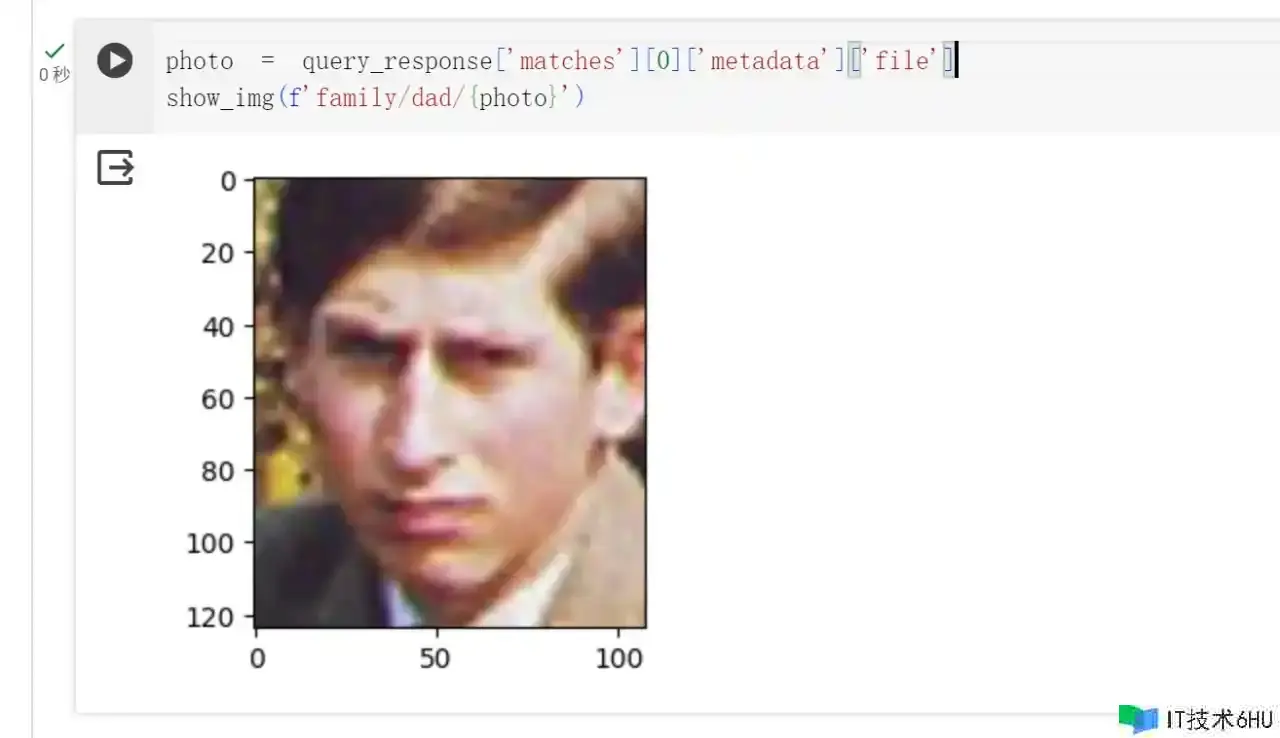Click the 60 tick on the y-axis
Viewport: 1280px width, 738px height.
(219, 399)
